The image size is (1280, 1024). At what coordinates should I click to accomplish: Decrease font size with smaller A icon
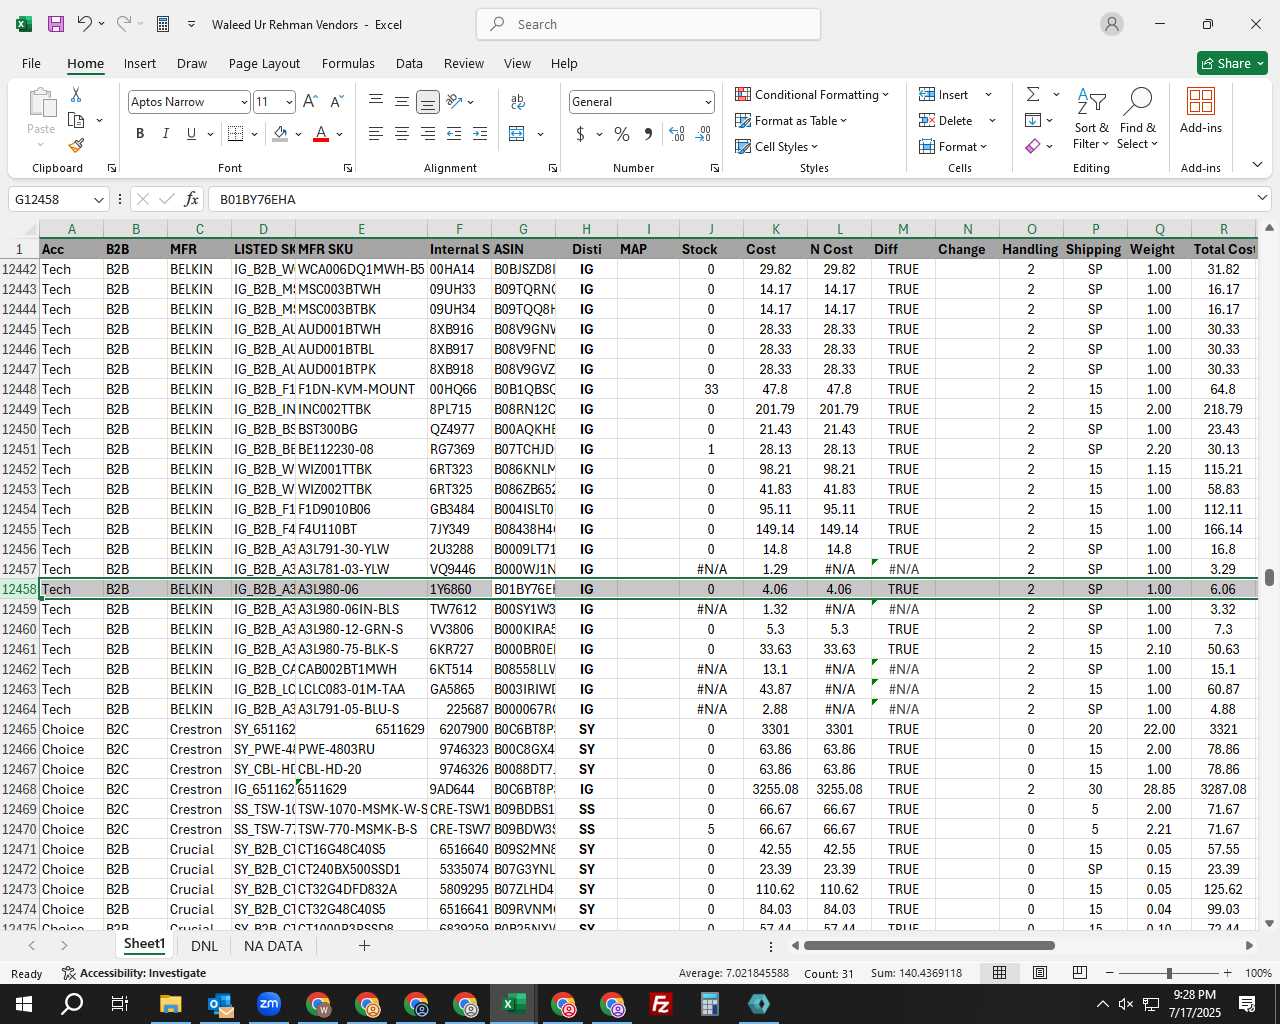(x=336, y=102)
